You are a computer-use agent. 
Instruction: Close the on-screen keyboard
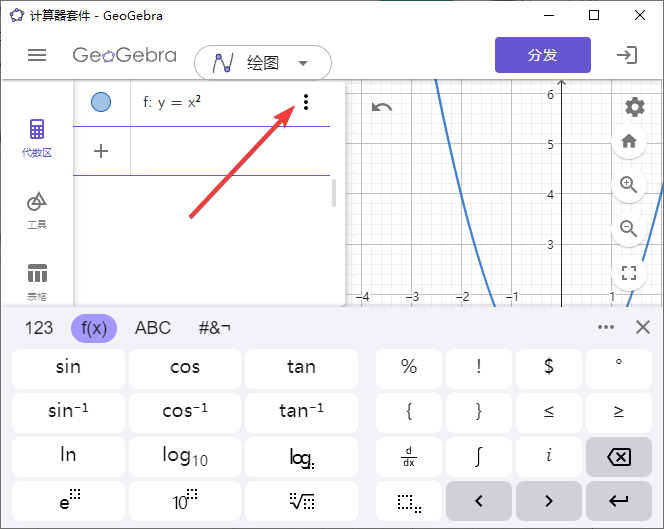[x=643, y=327]
